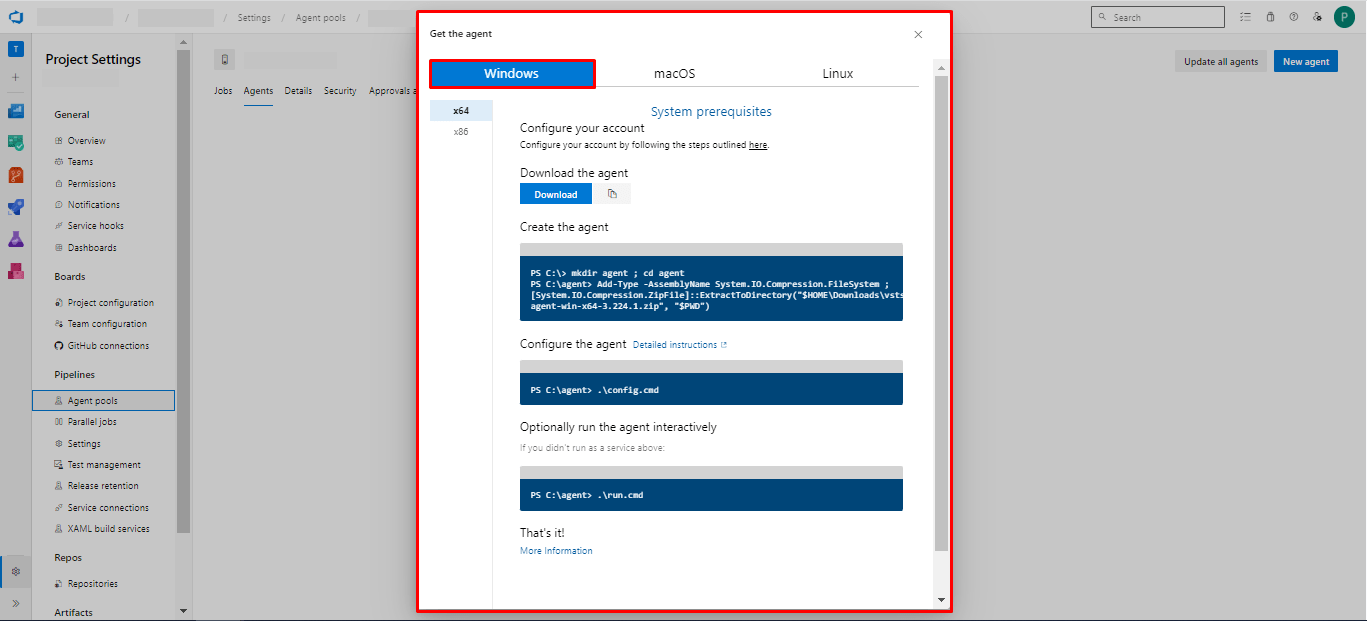The height and width of the screenshot is (621, 1367).
Task: Click the Update all agents button
Action: point(1221,61)
